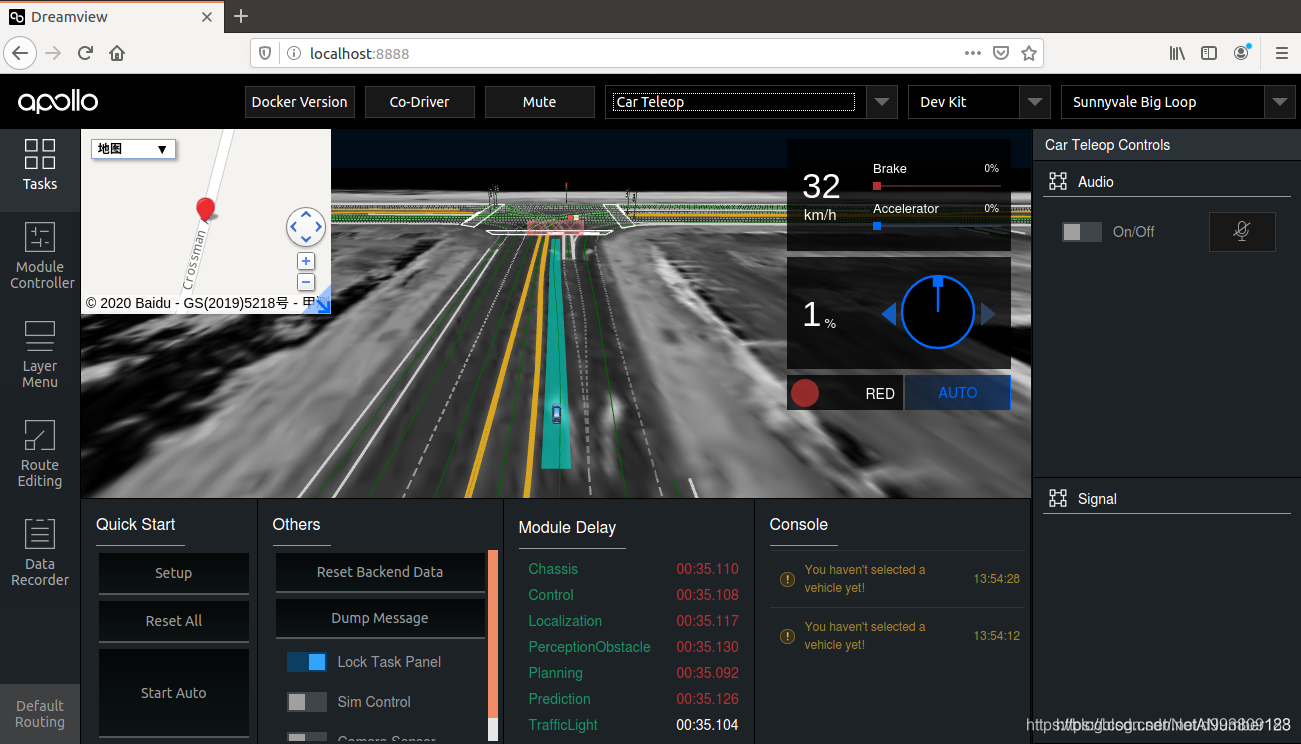The width and height of the screenshot is (1301, 744).
Task: Select the Dreamview browser tab
Action: (x=110, y=17)
